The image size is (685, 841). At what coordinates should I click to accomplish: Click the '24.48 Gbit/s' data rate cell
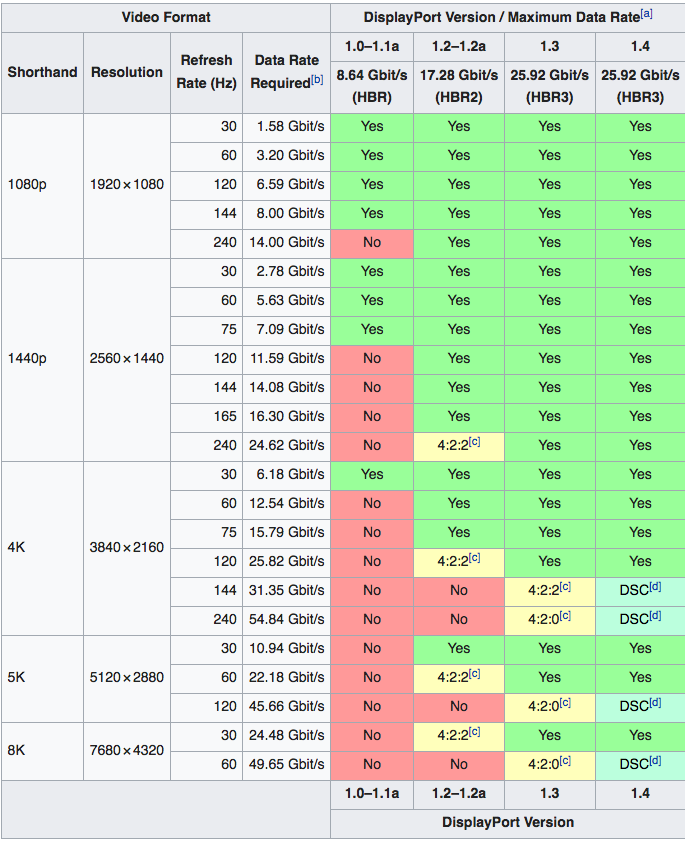pos(286,736)
